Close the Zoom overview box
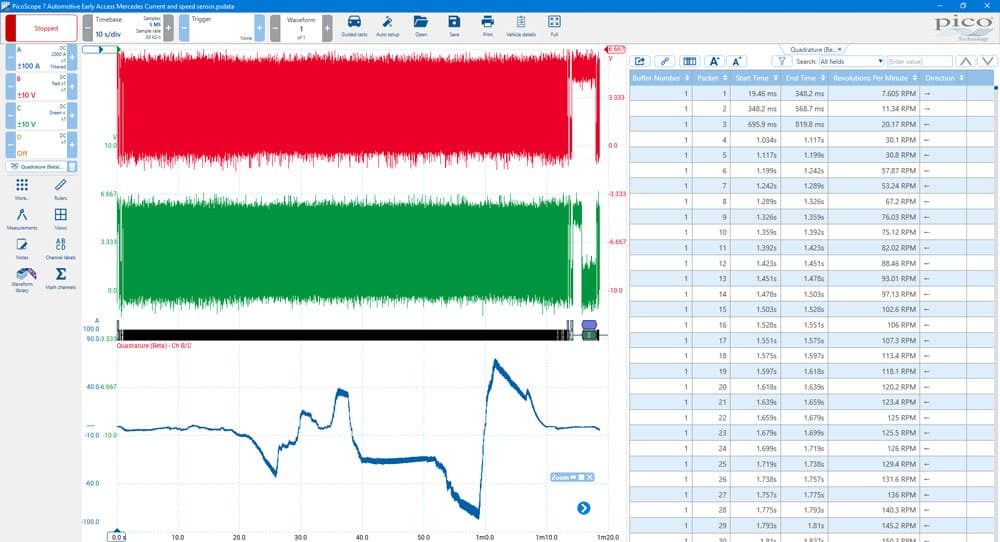This screenshot has width=1000, height=542. (x=590, y=477)
